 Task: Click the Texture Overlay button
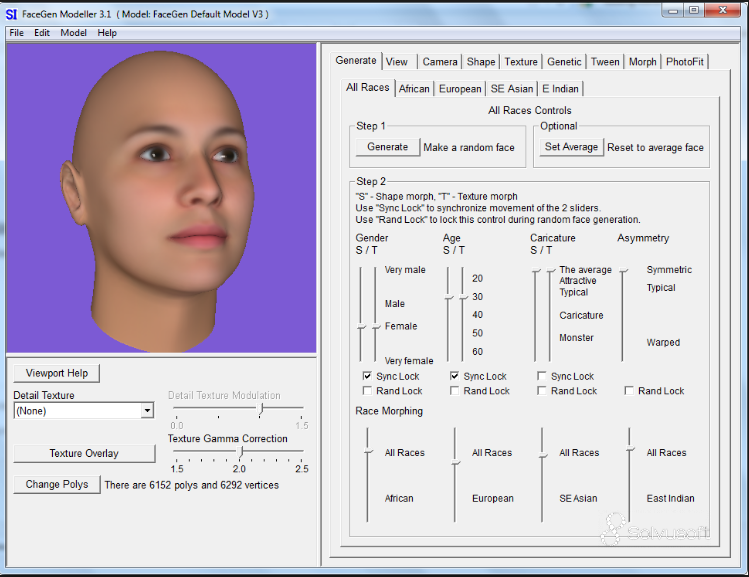tap(84, 453)
